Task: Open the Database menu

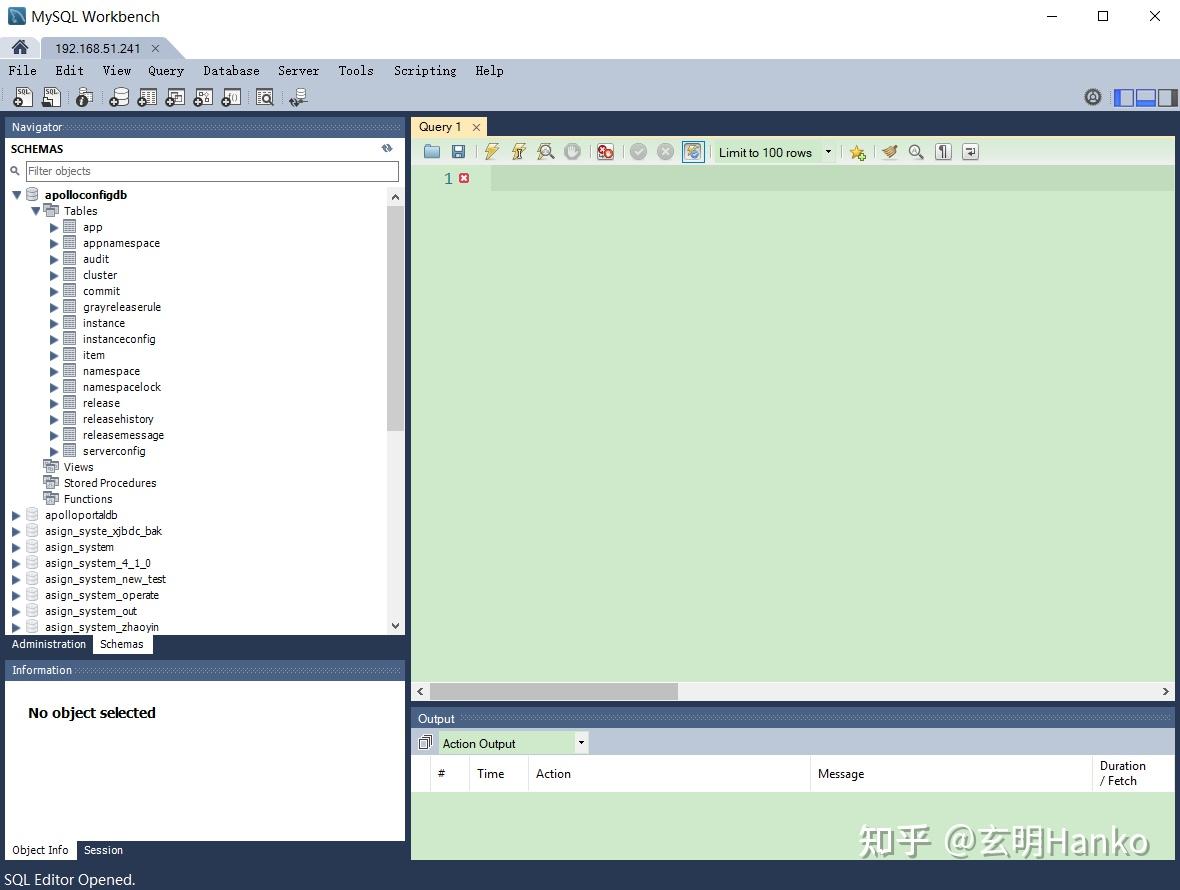Action: (231, 71)
